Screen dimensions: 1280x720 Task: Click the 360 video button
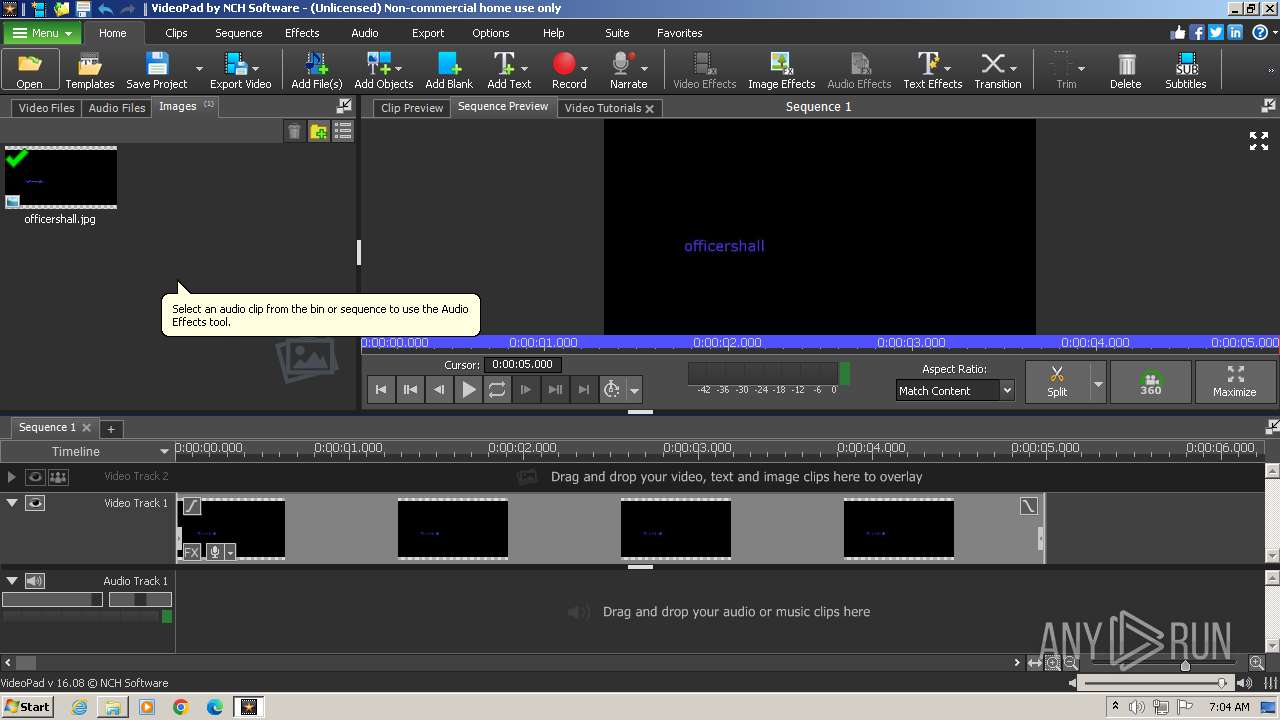(1151, 382)
